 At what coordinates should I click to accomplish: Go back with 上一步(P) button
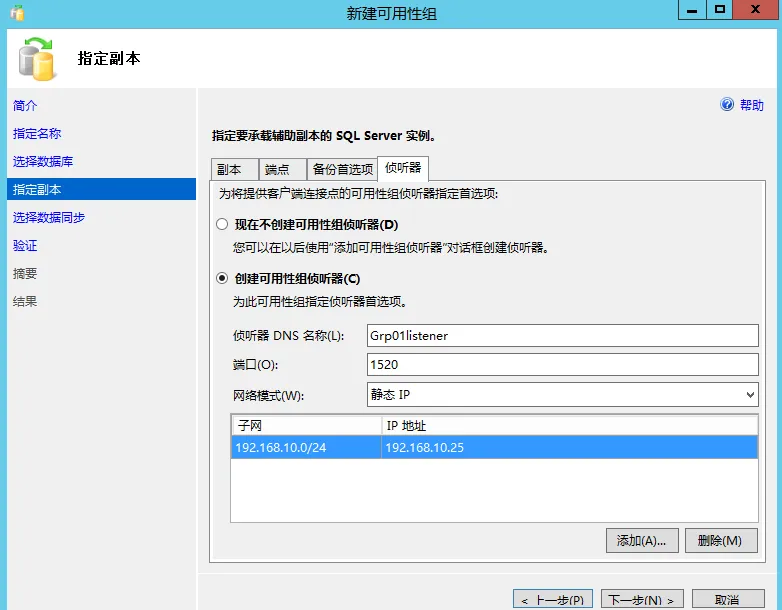coord(553,600)
